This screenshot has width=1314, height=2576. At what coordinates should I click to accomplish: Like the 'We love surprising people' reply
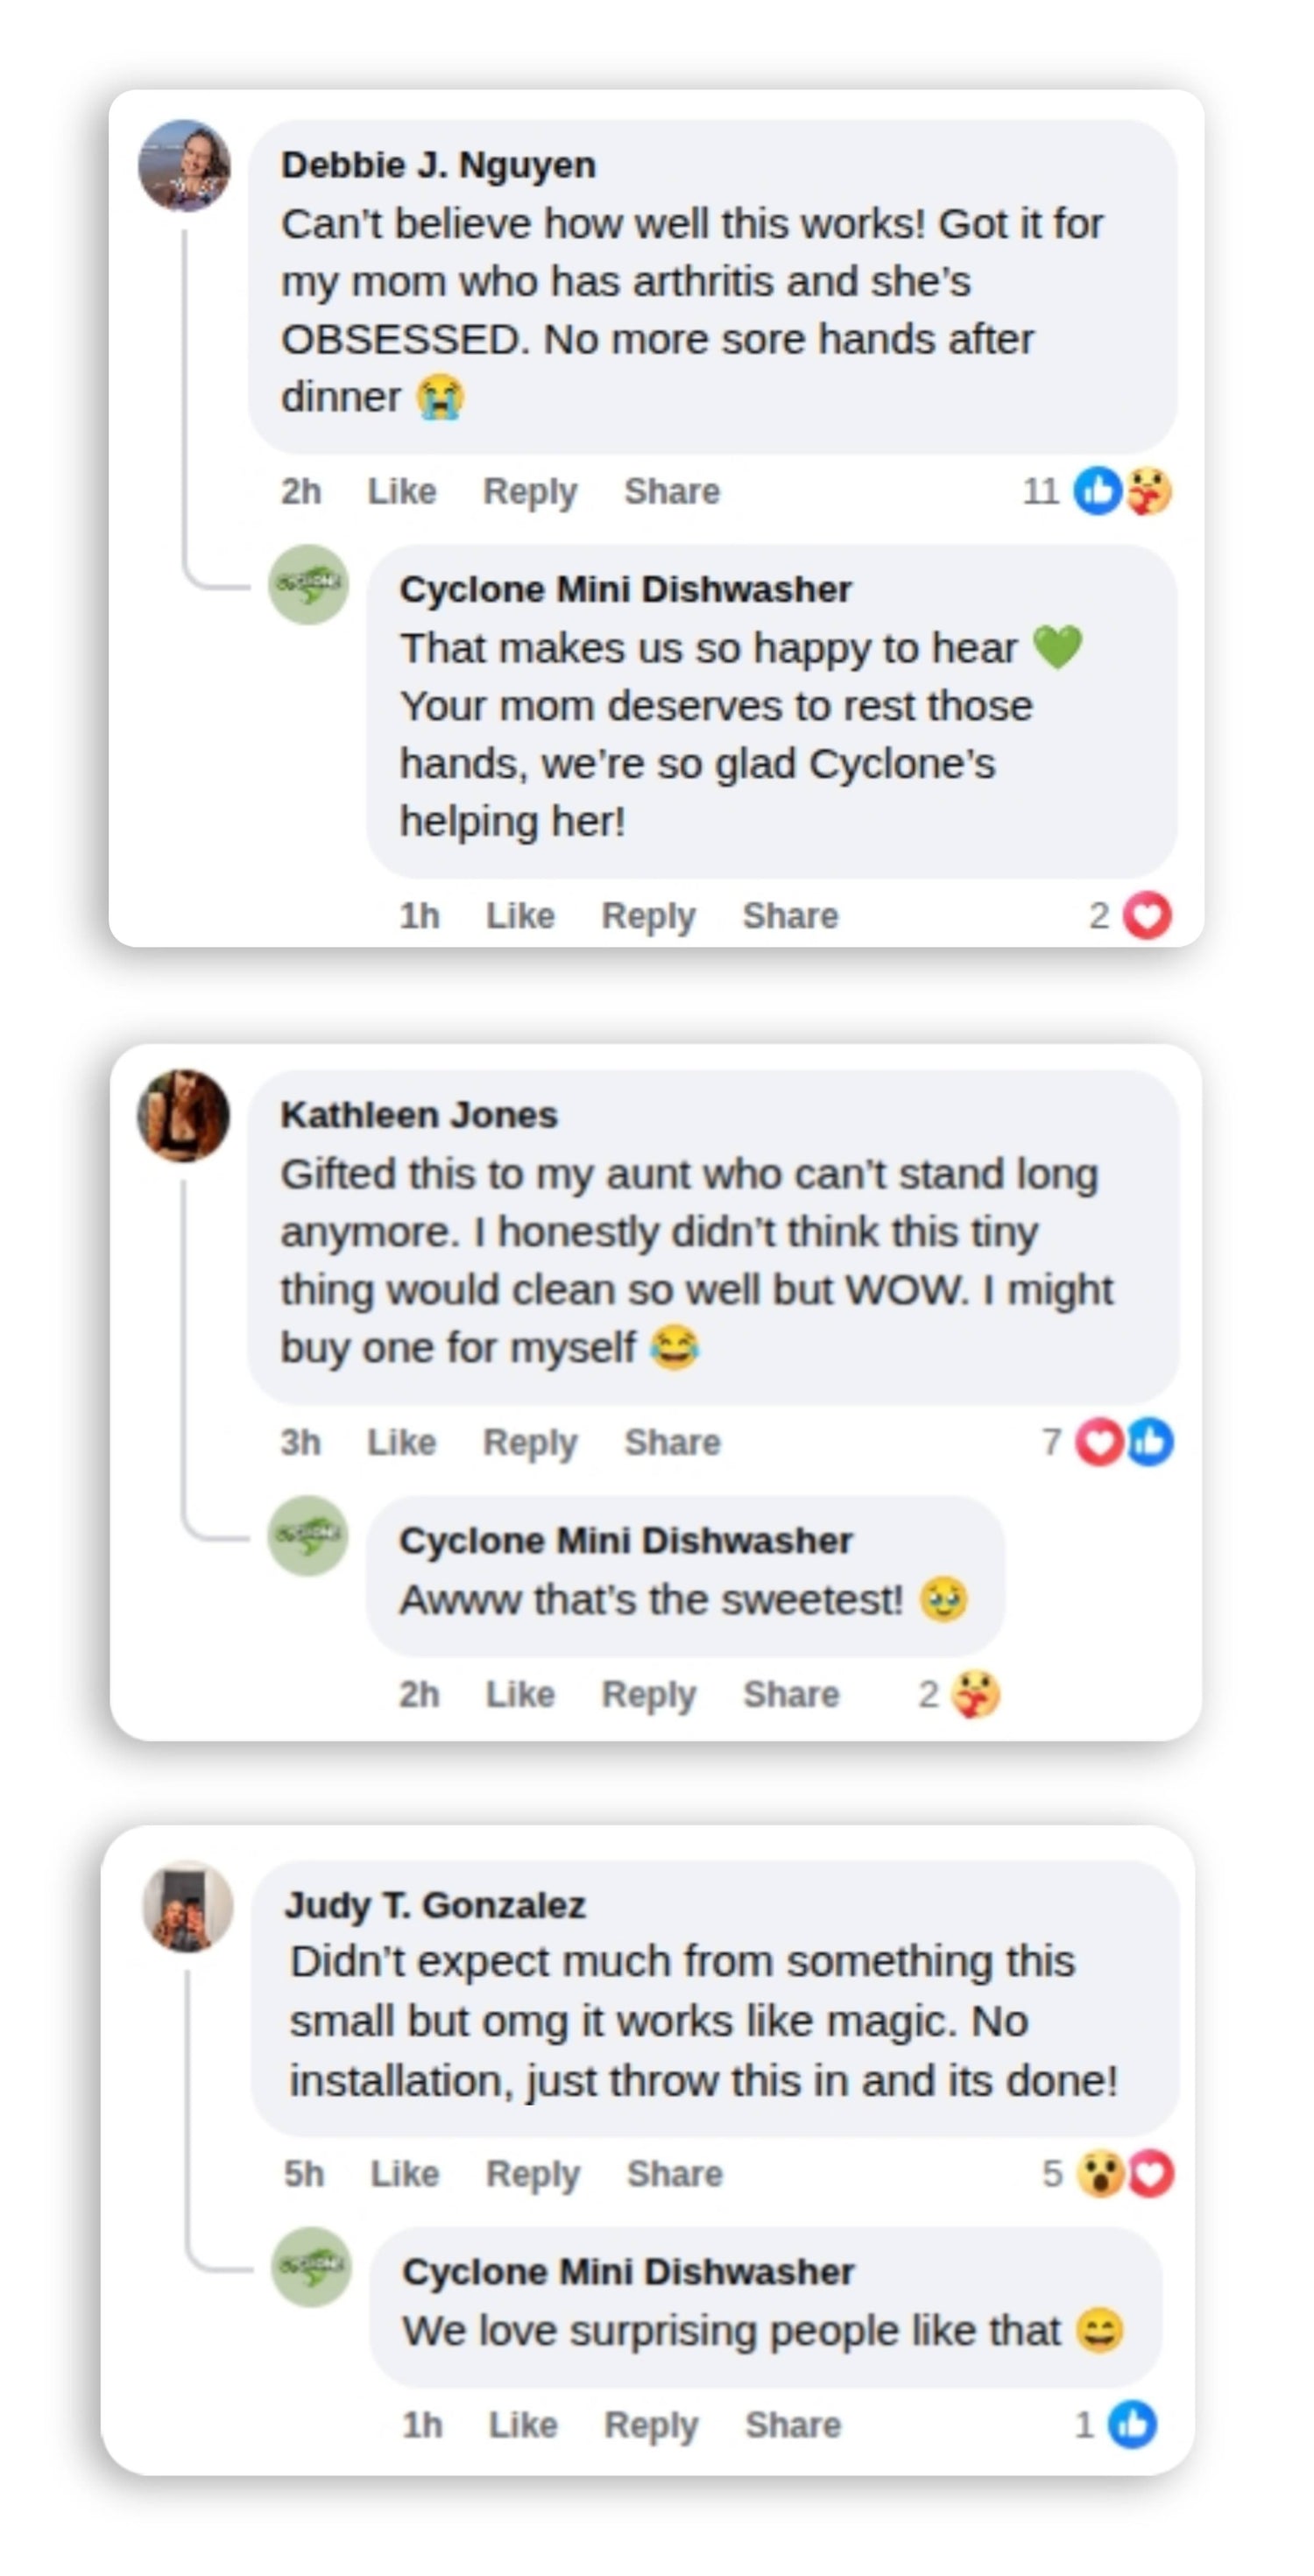click(522, 2424)
